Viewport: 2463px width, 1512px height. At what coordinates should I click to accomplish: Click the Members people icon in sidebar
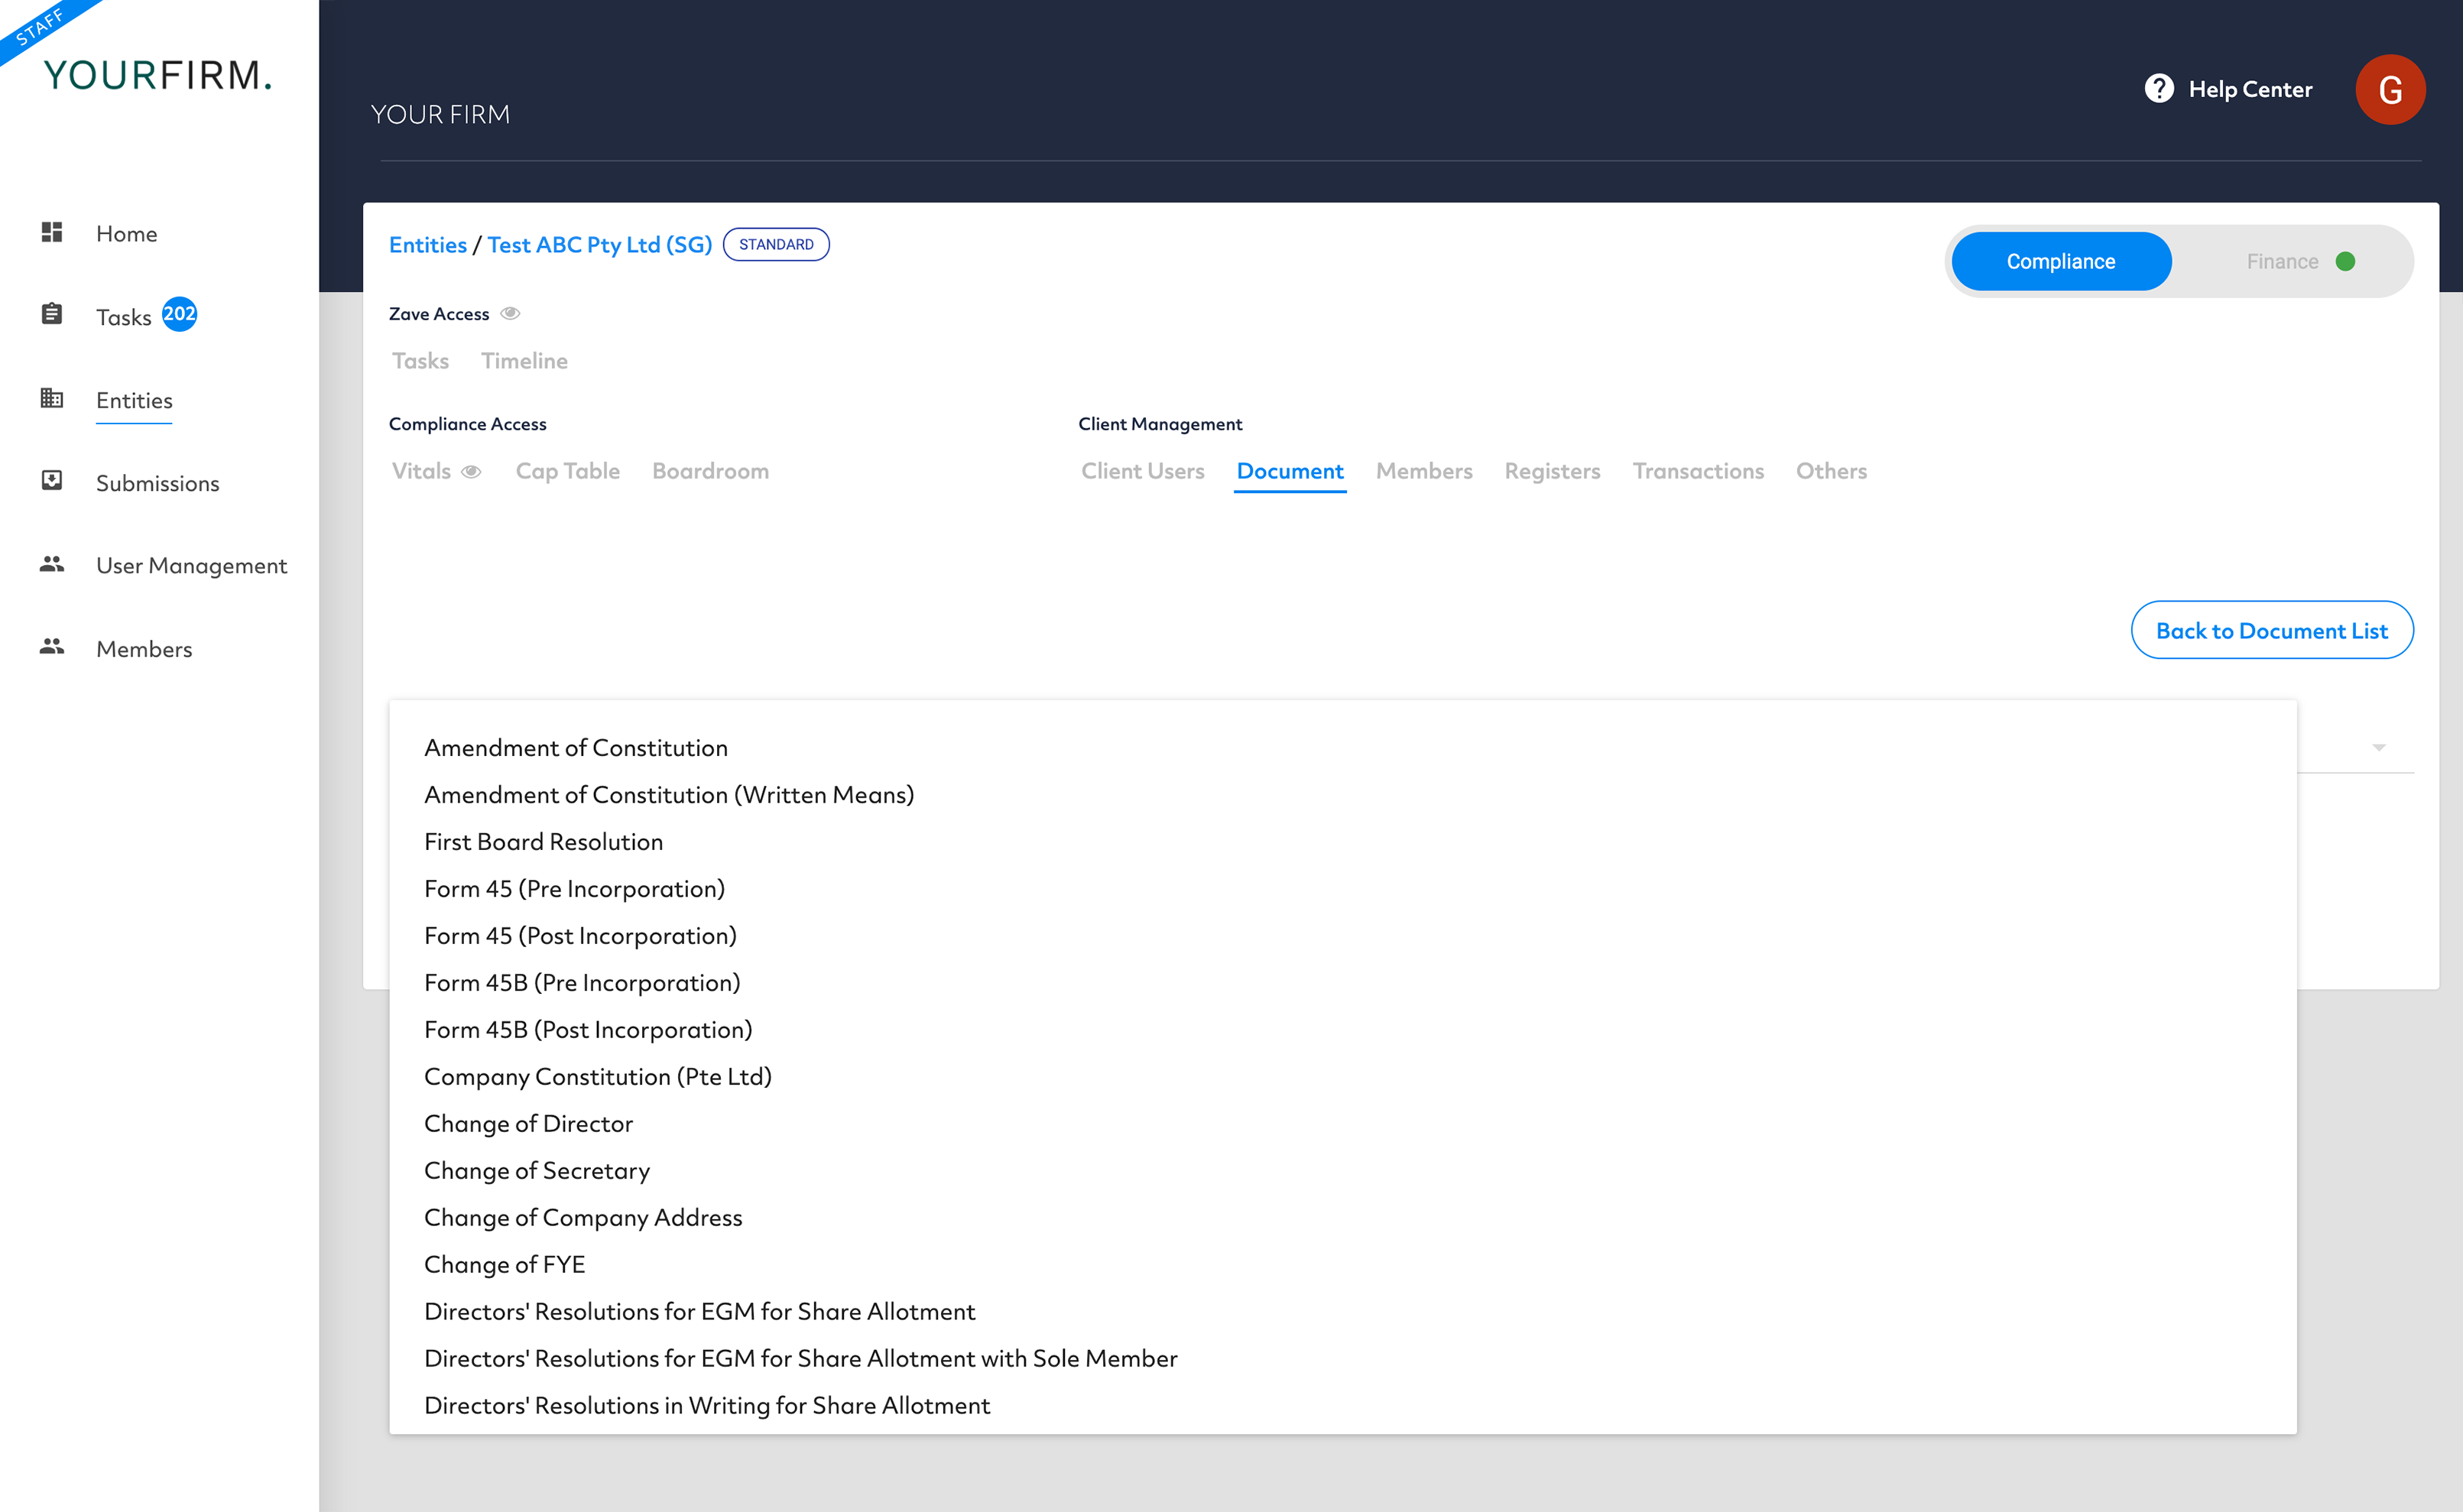click(52, 647)
